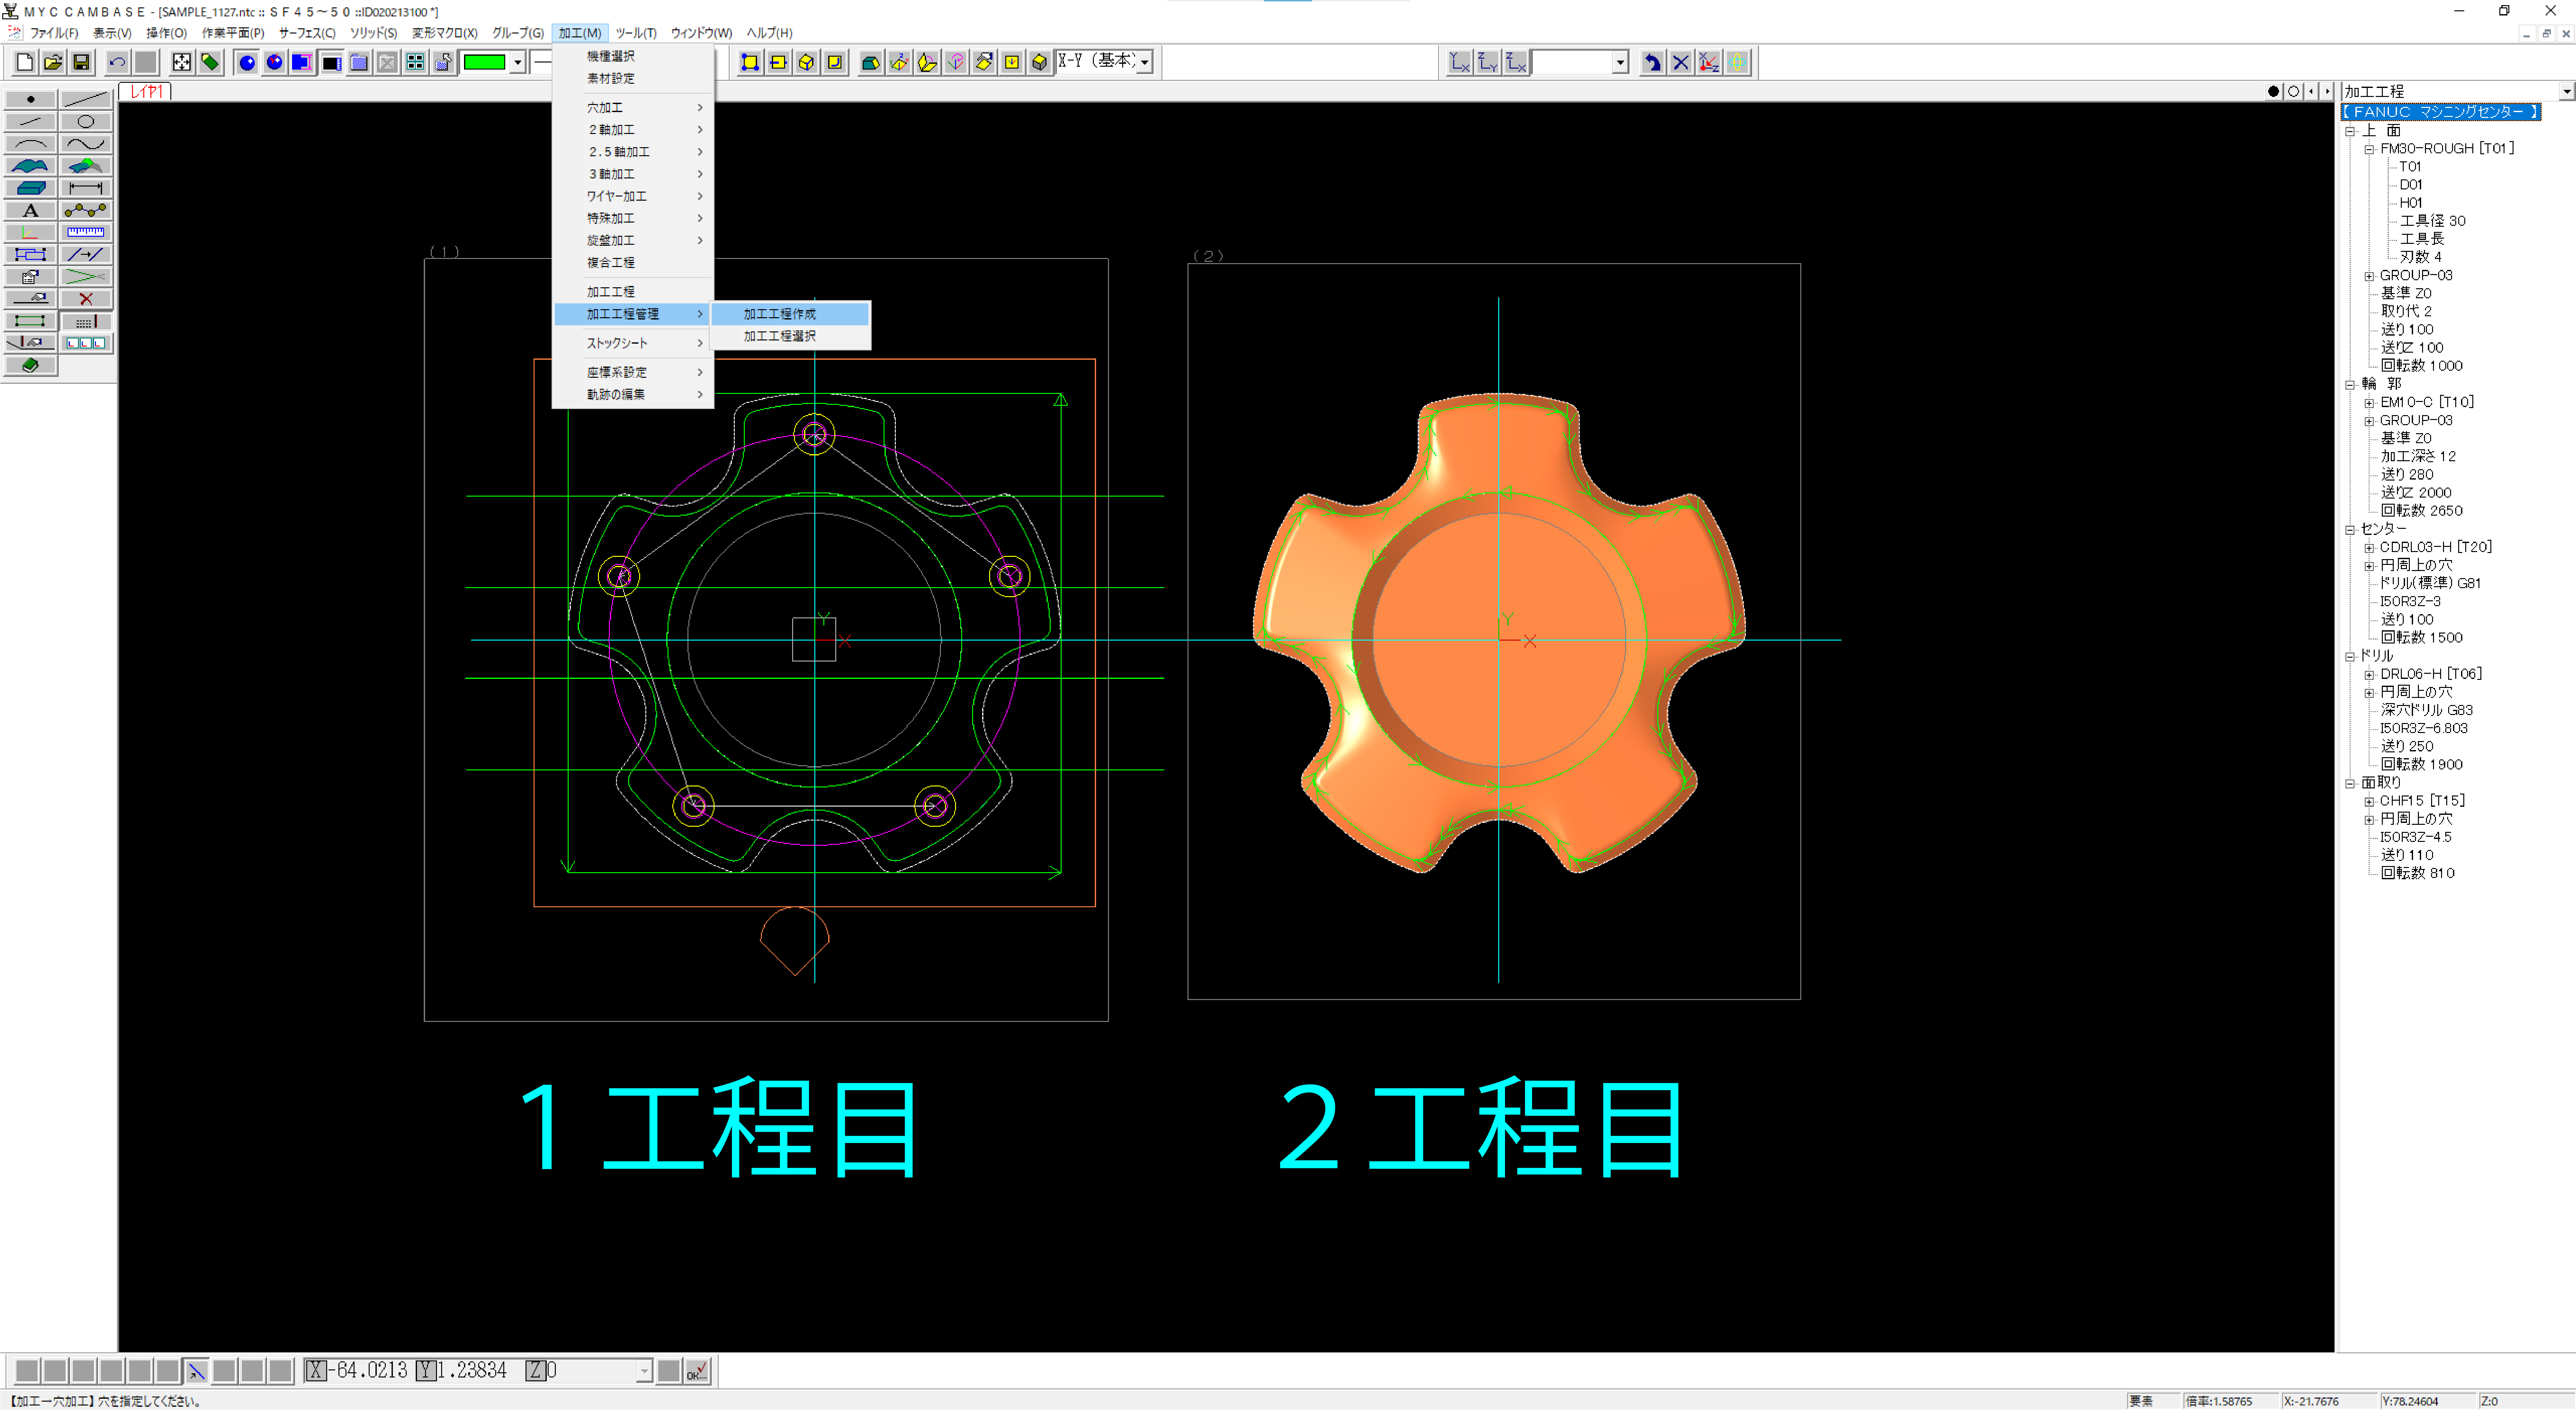Toggle the active snap button in bottom bar

click(x=197, y=1371)
